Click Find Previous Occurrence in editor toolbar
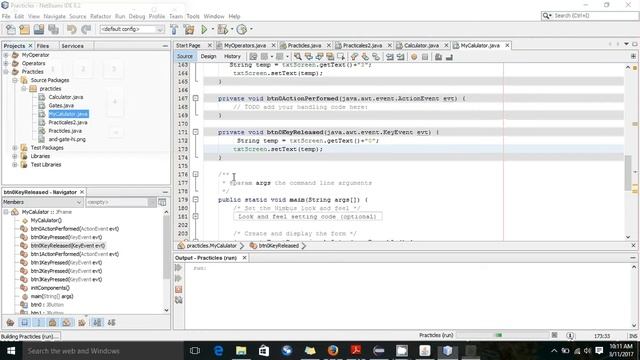The width and height of the screenshot is (640, 360). [x=309, y=57]
